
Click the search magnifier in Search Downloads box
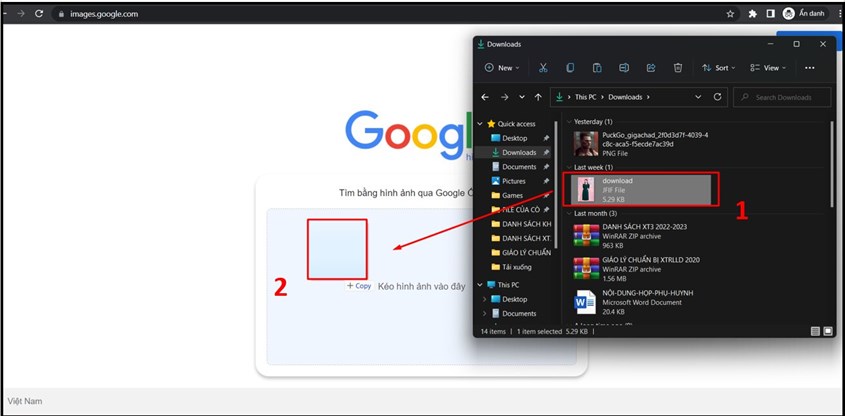pos(745,98)
